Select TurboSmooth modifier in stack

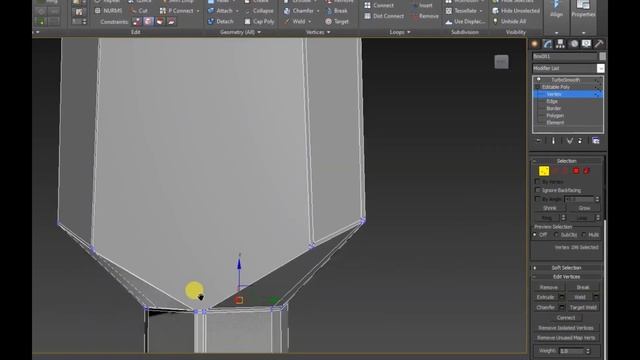[x=566, y=80]
